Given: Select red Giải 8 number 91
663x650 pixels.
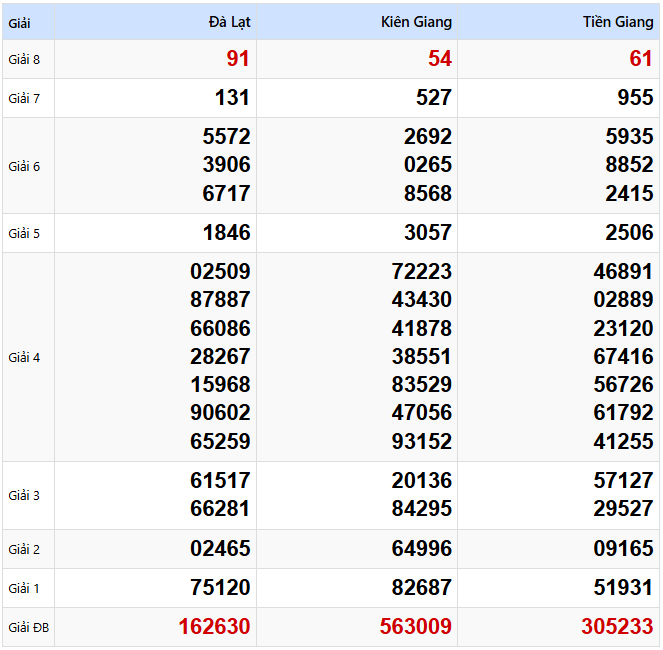Looking at the screenshot, I should point(238,59).
